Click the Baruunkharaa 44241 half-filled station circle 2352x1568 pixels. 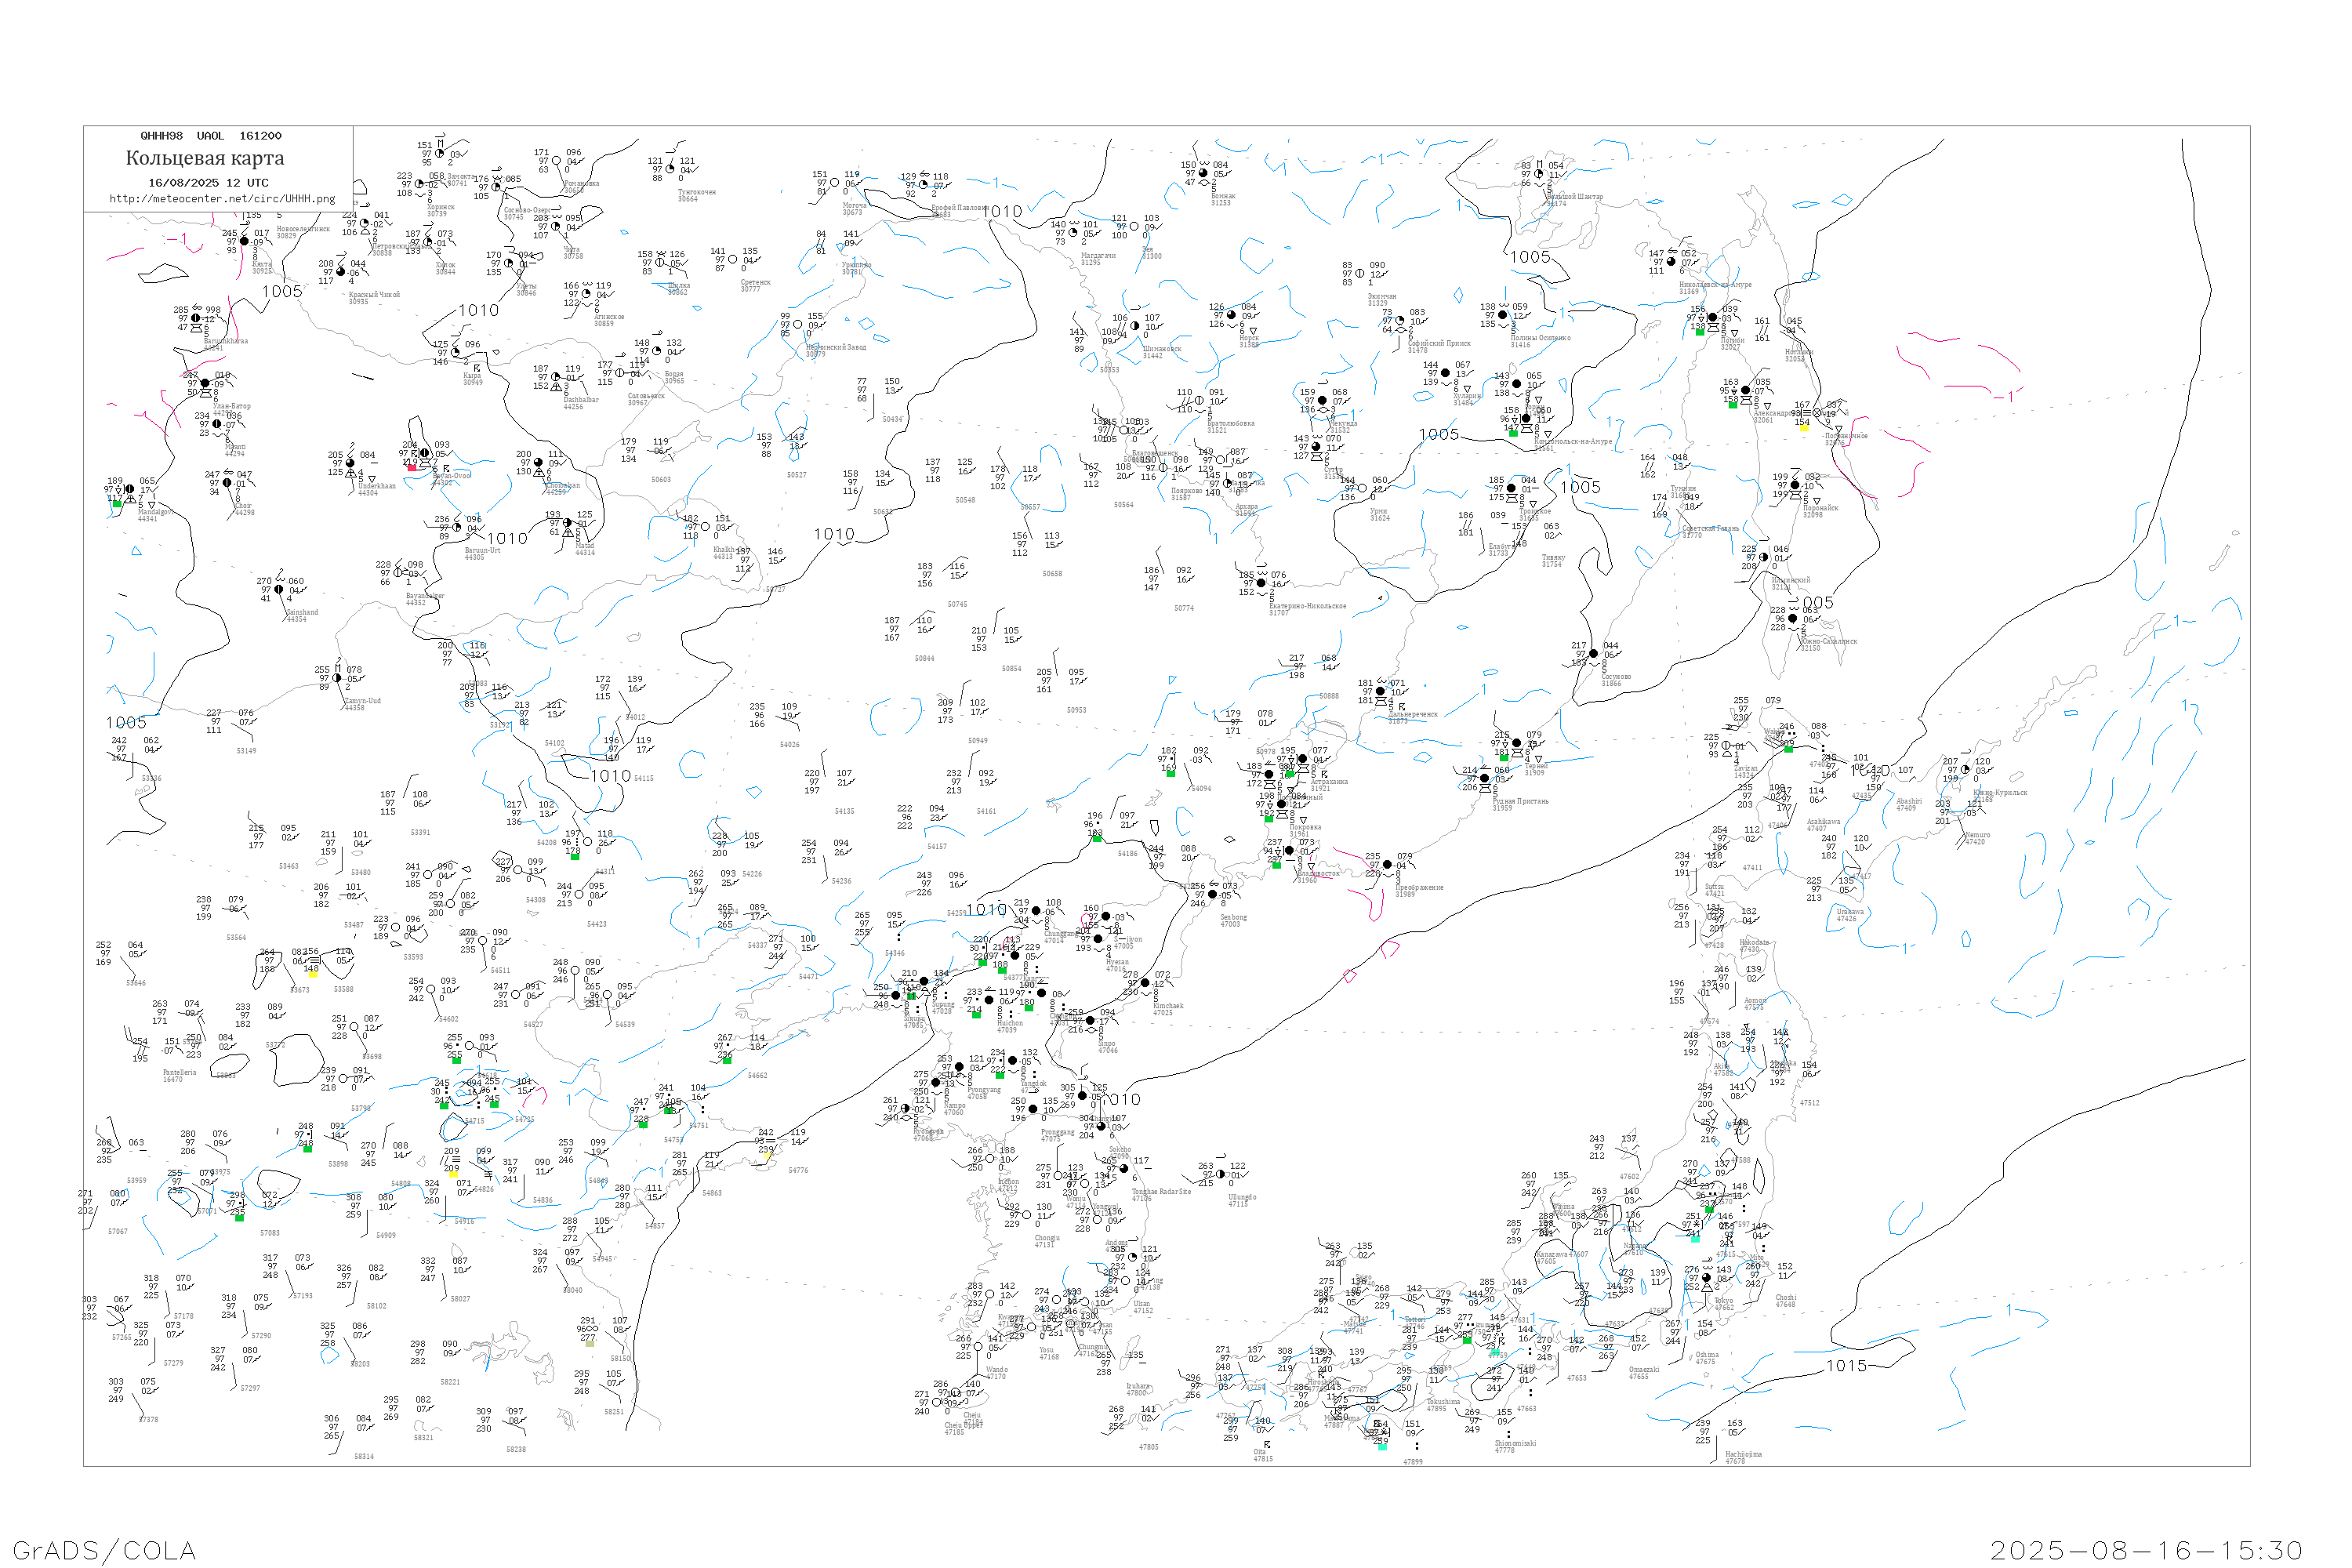pyautogui.click(x=196, y=318)
